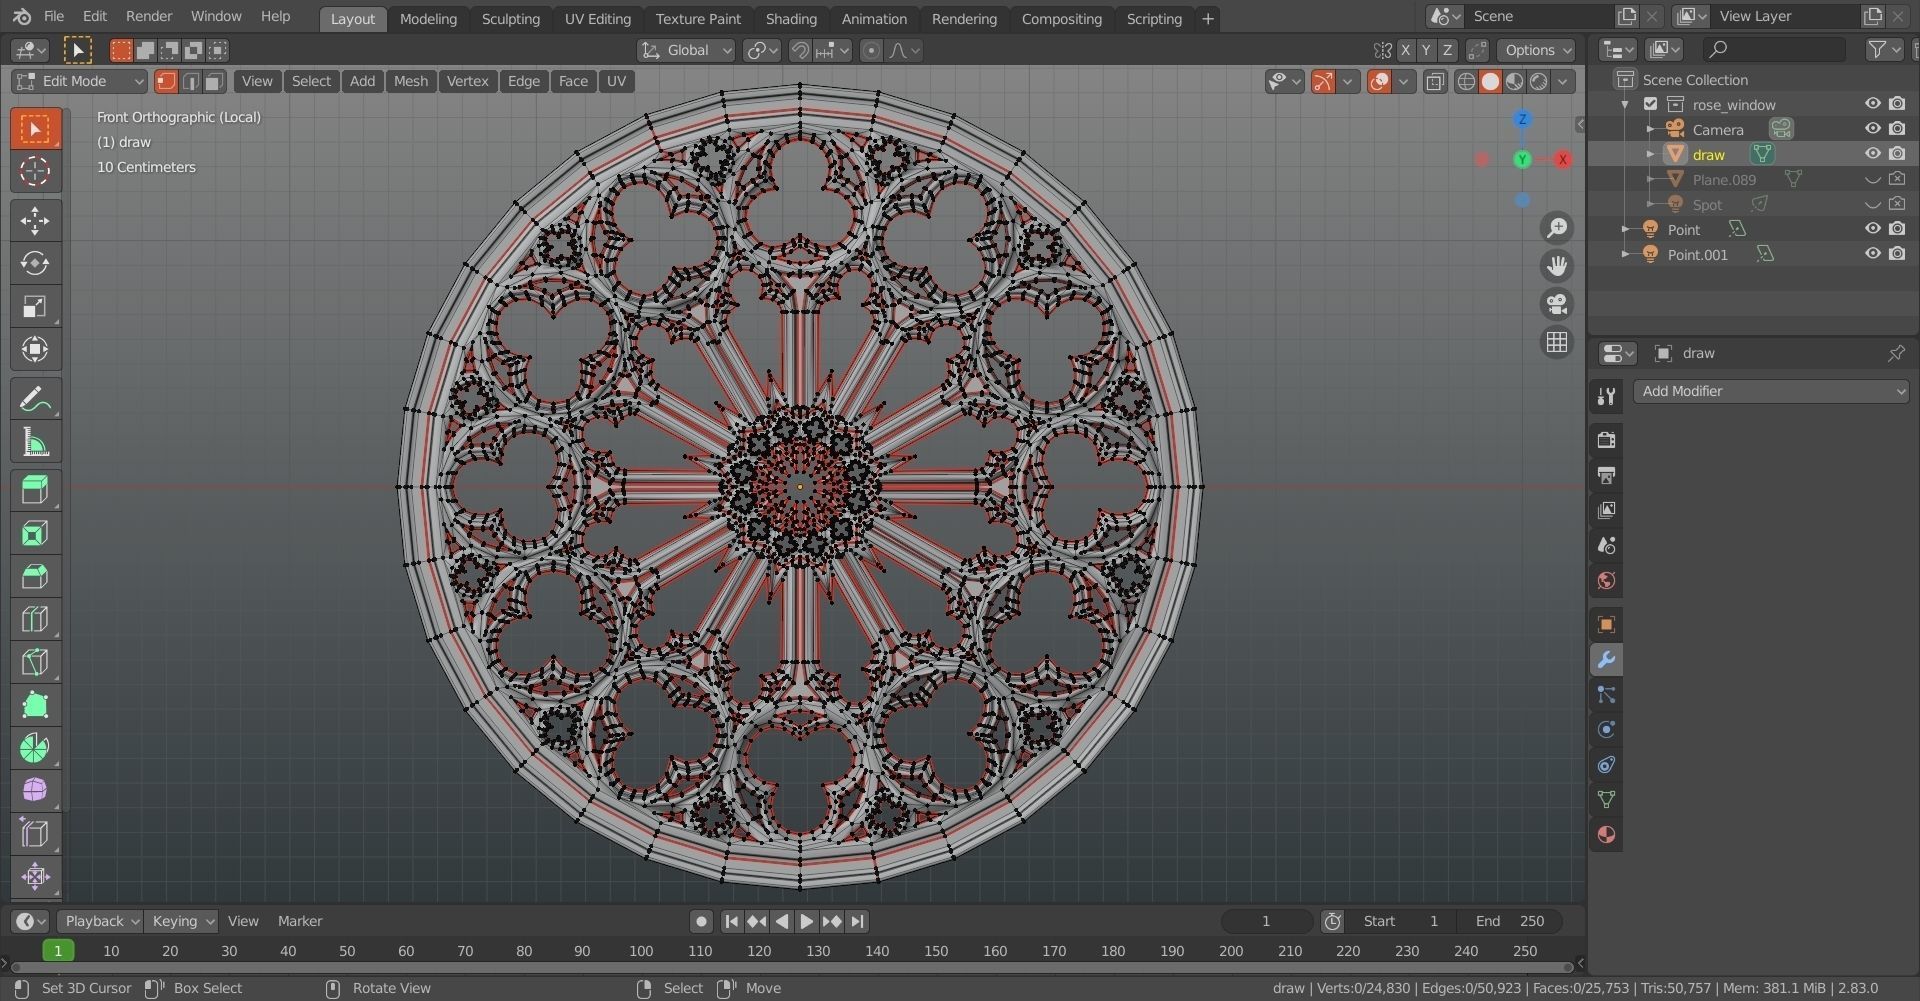Click the End frame field
Viewport: 1920px width, 1001px height.
pos(1511,921)
